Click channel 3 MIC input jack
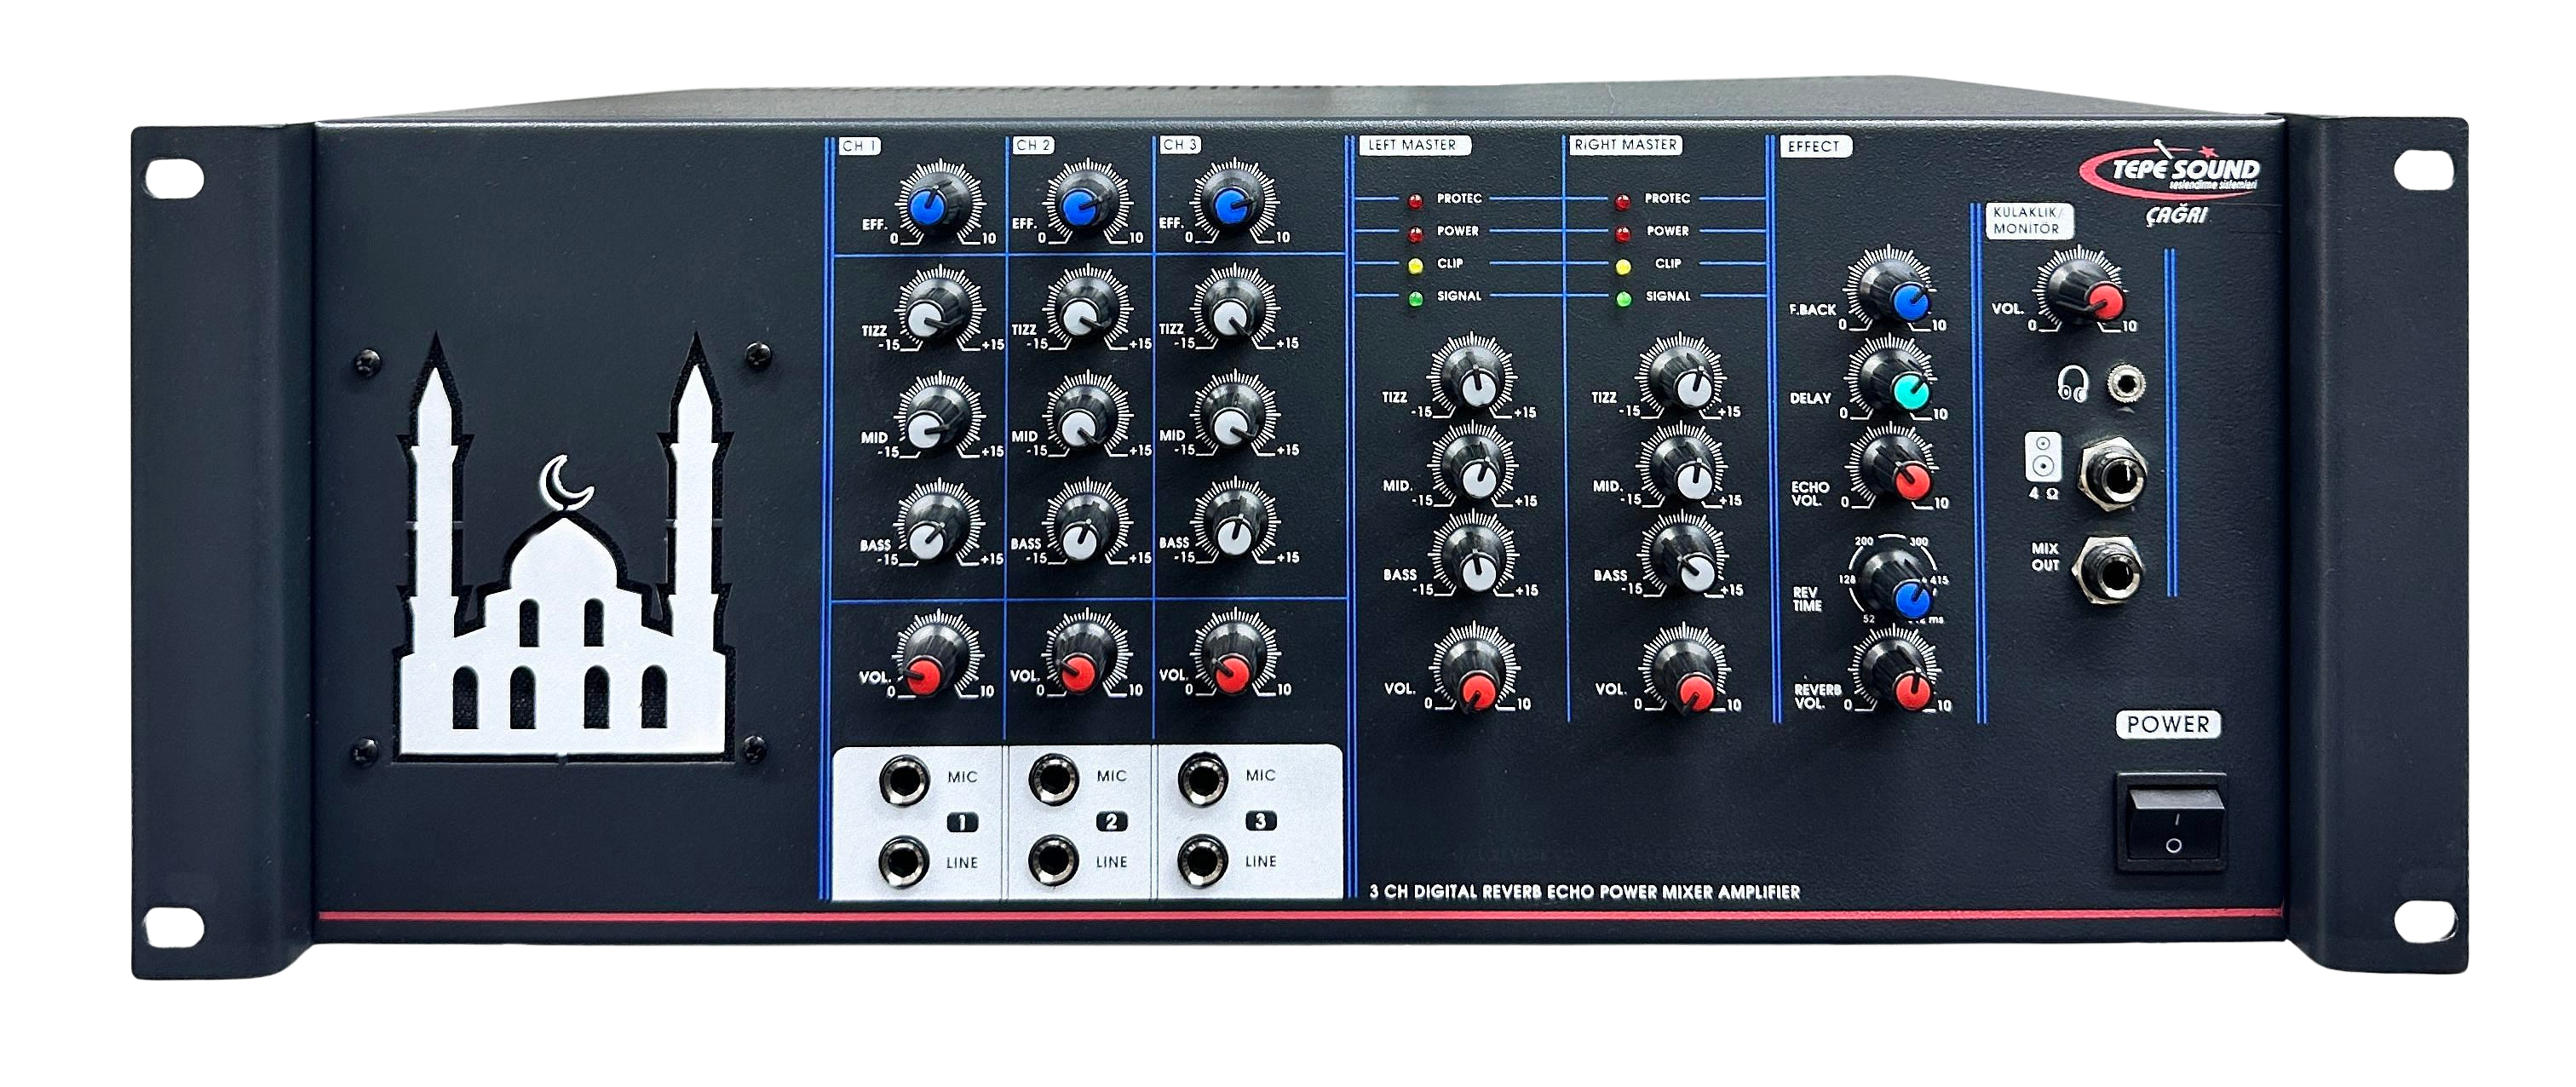 (x=1202, y=778)
